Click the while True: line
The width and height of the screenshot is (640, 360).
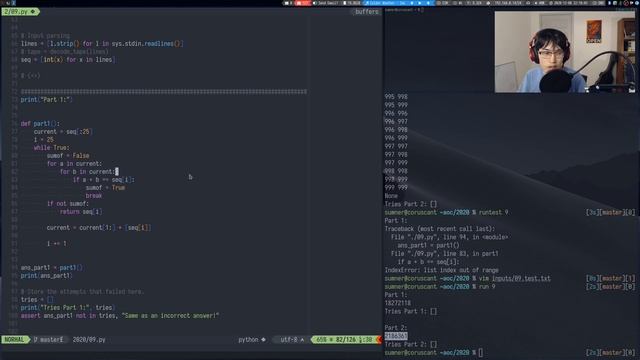click(x=51, y=148)
